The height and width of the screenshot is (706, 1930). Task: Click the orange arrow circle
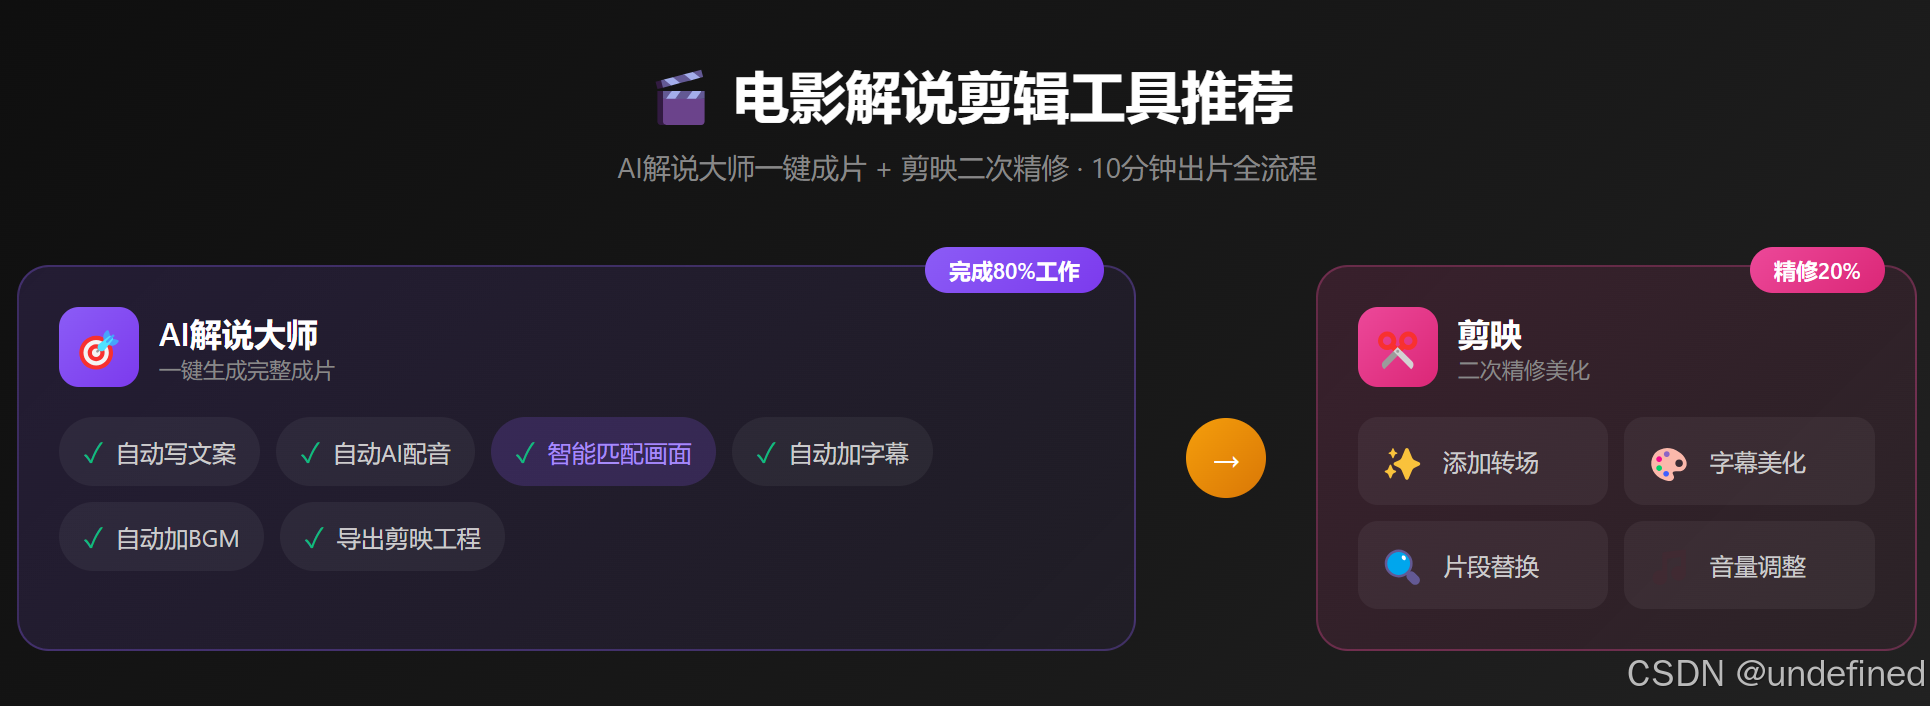[1226, 458]
